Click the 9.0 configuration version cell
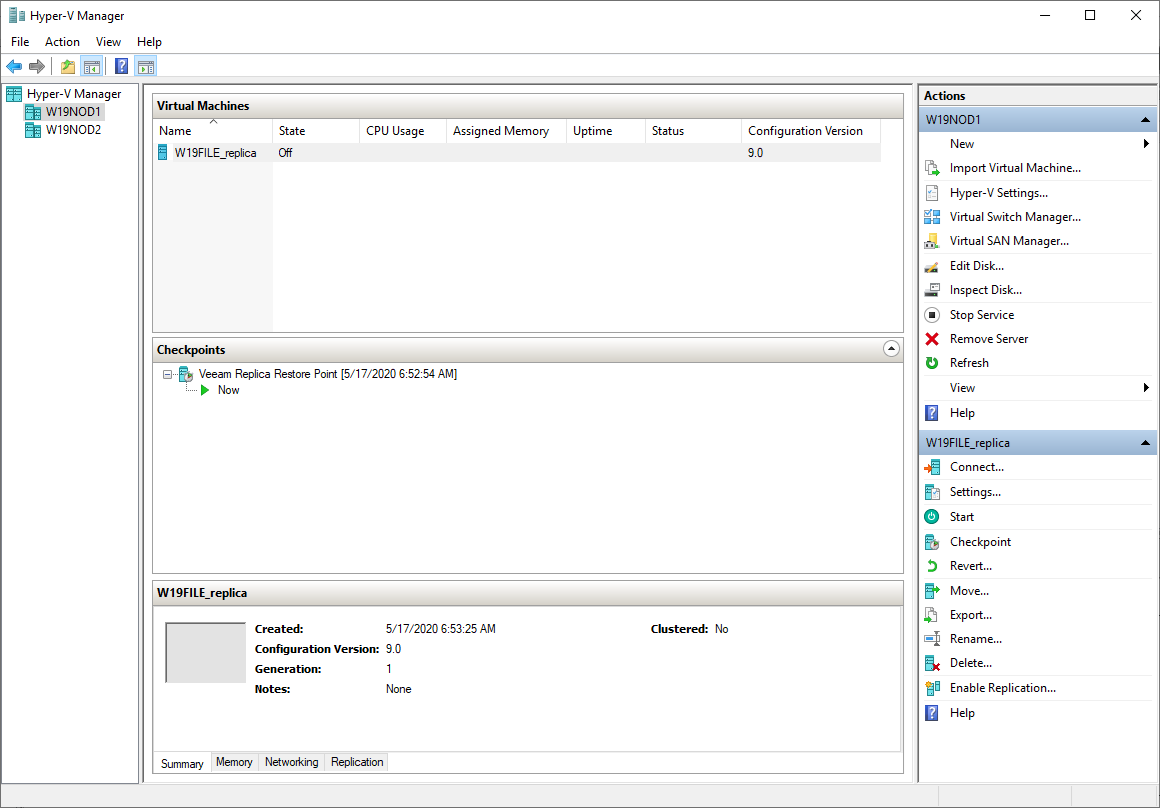 (755, 153)
